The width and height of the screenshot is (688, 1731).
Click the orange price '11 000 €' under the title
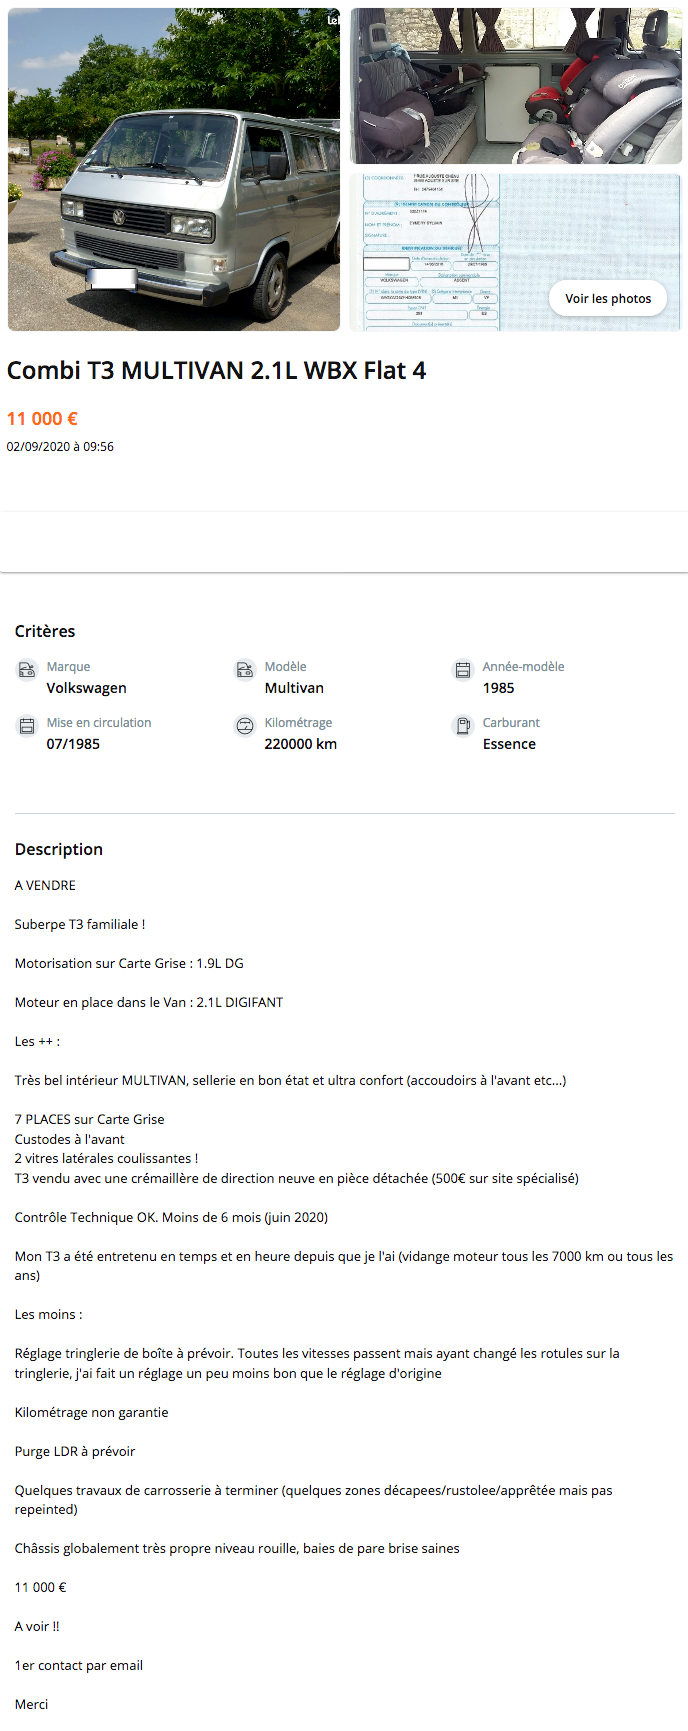click(42, 419)
